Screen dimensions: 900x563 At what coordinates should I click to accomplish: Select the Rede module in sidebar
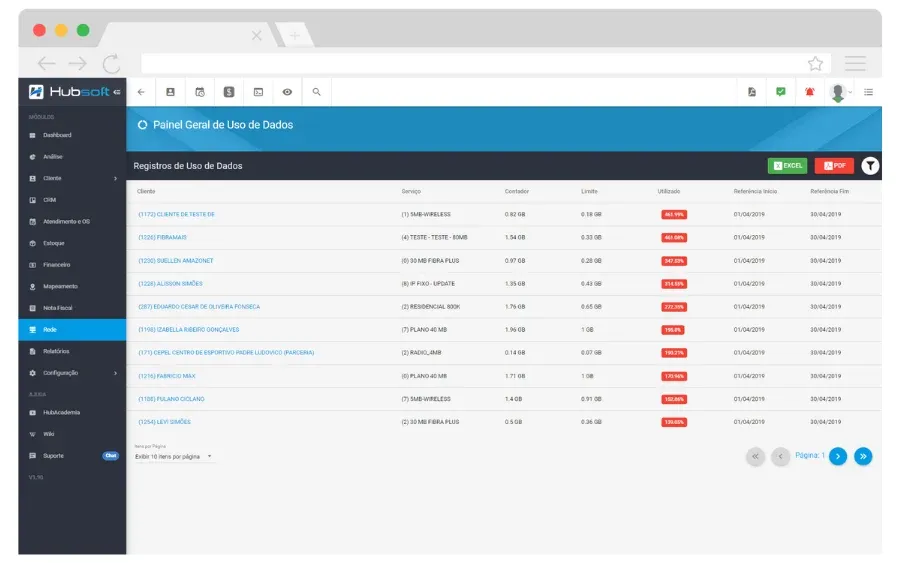click(x=72, y=330)
